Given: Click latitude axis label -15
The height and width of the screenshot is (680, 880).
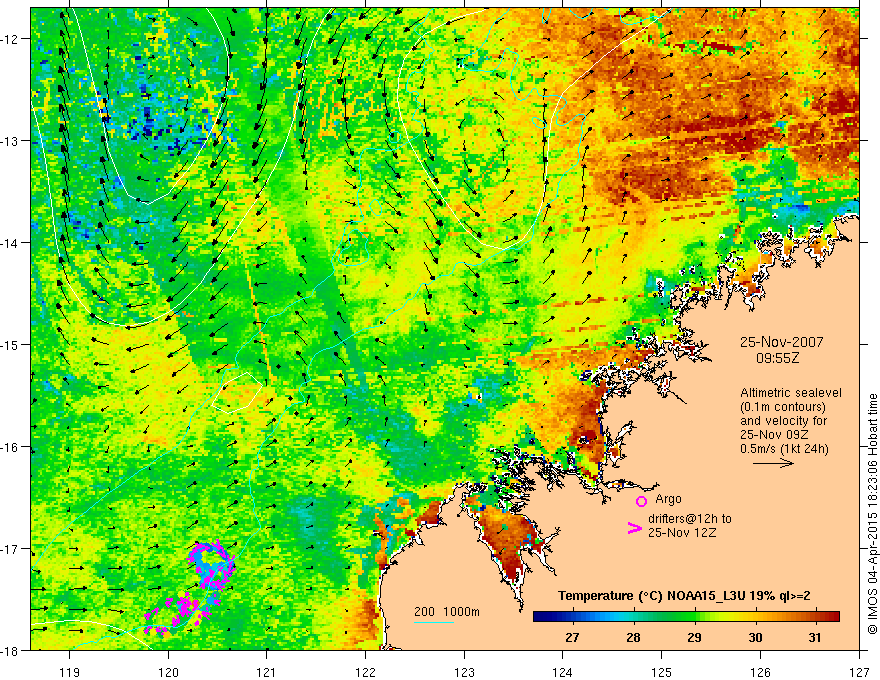Looking at the screenshot, I should click(10, 344).
